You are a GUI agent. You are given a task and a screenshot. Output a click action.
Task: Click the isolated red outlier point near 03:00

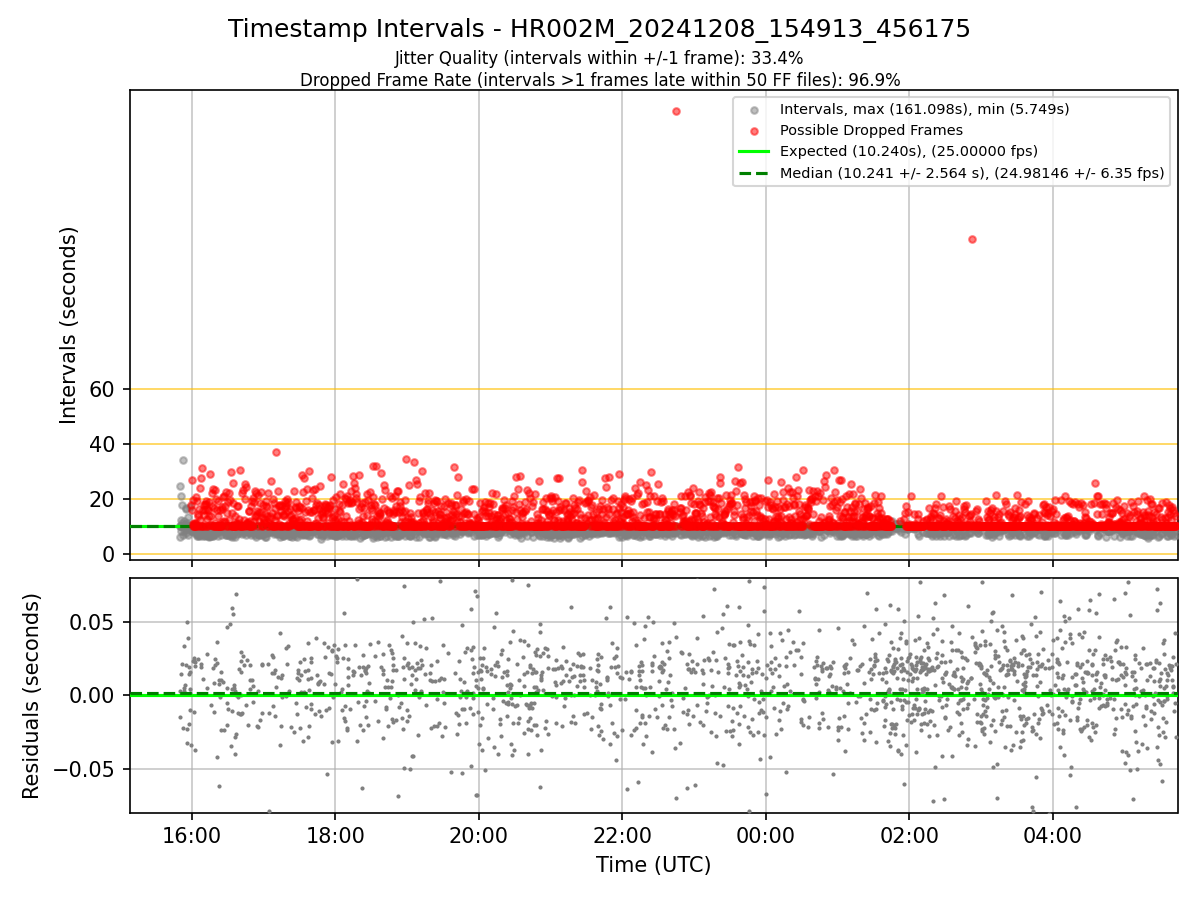972,239
